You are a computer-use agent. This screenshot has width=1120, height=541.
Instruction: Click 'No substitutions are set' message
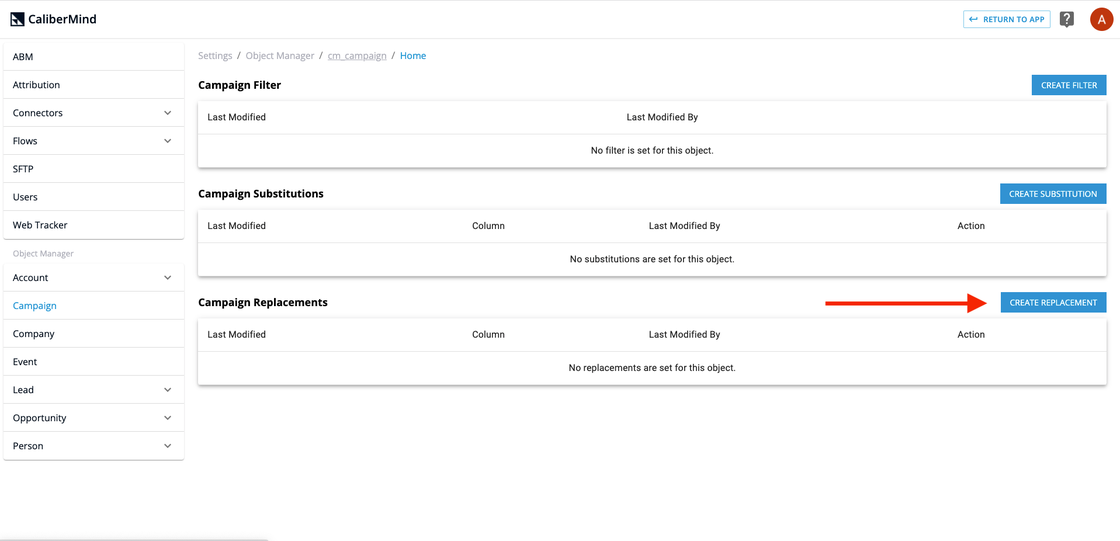(652, 259)
